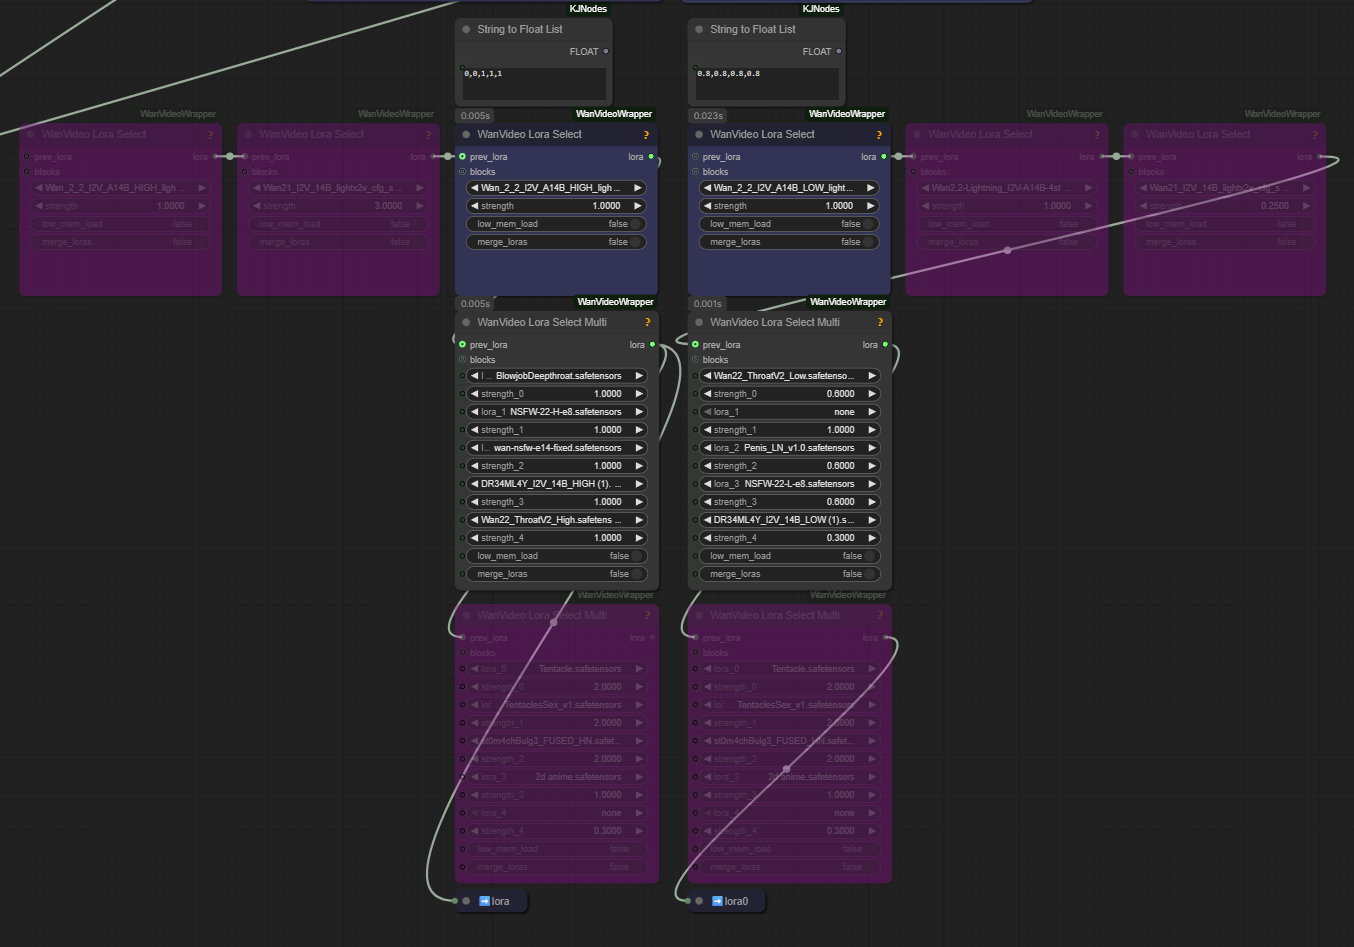Click the bypassed strength field showing 3.0000
The image size is (1354, 947).
pos(338,206)
